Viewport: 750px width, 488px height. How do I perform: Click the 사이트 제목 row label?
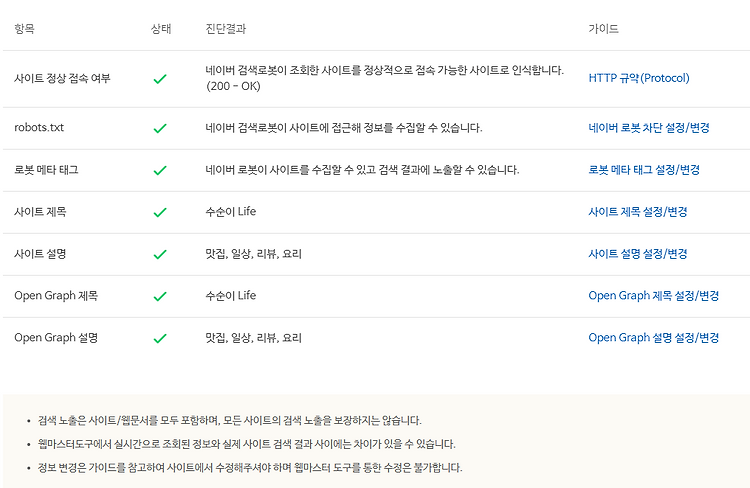coord(40,212)
